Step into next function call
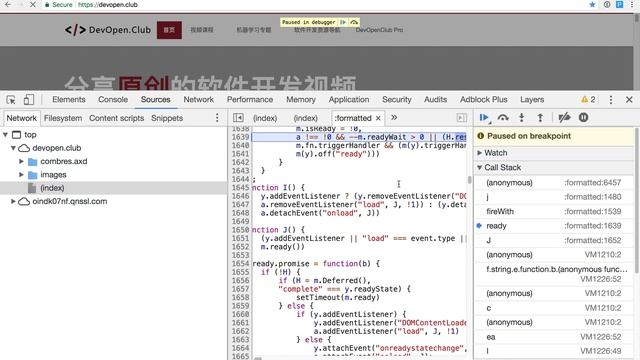Screen dimensions: 640x360 [x=522, y=118]
